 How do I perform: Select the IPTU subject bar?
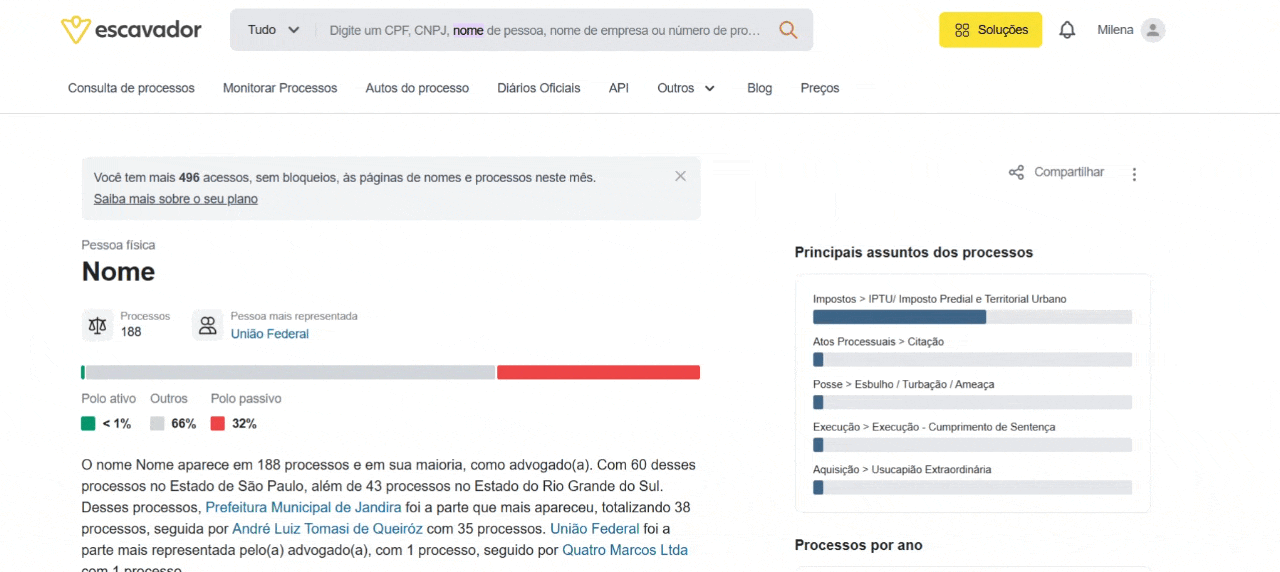tap(972, 317)
